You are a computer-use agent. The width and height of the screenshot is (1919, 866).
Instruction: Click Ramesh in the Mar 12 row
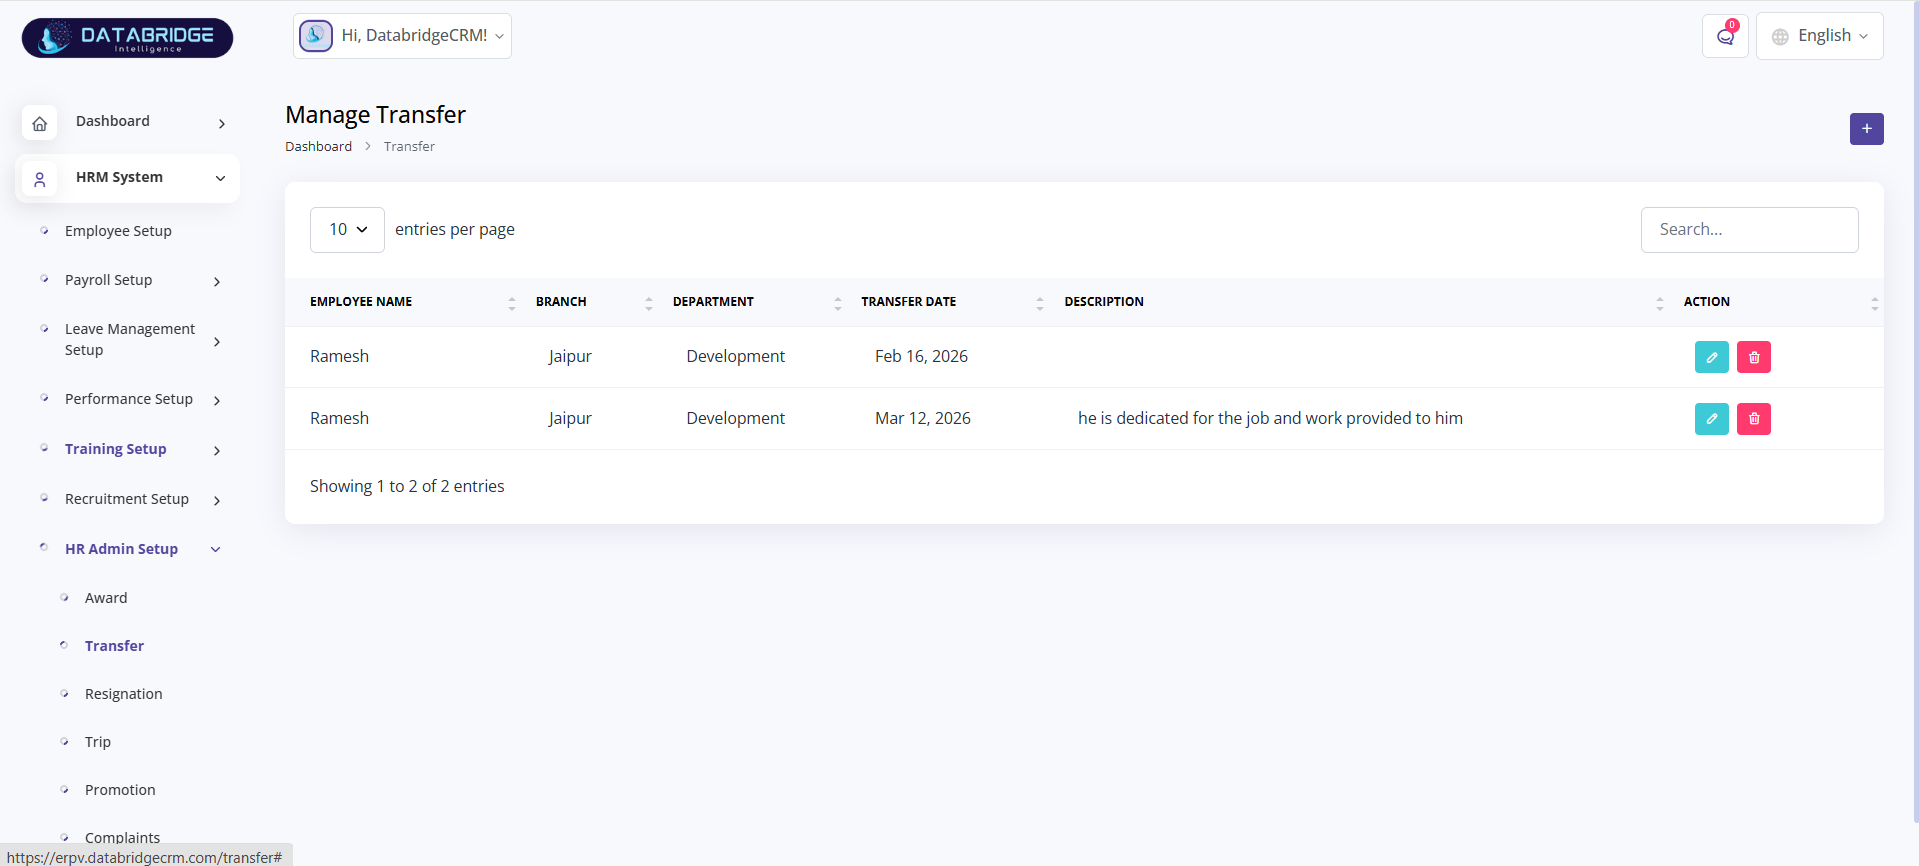[x=339, y=419]
